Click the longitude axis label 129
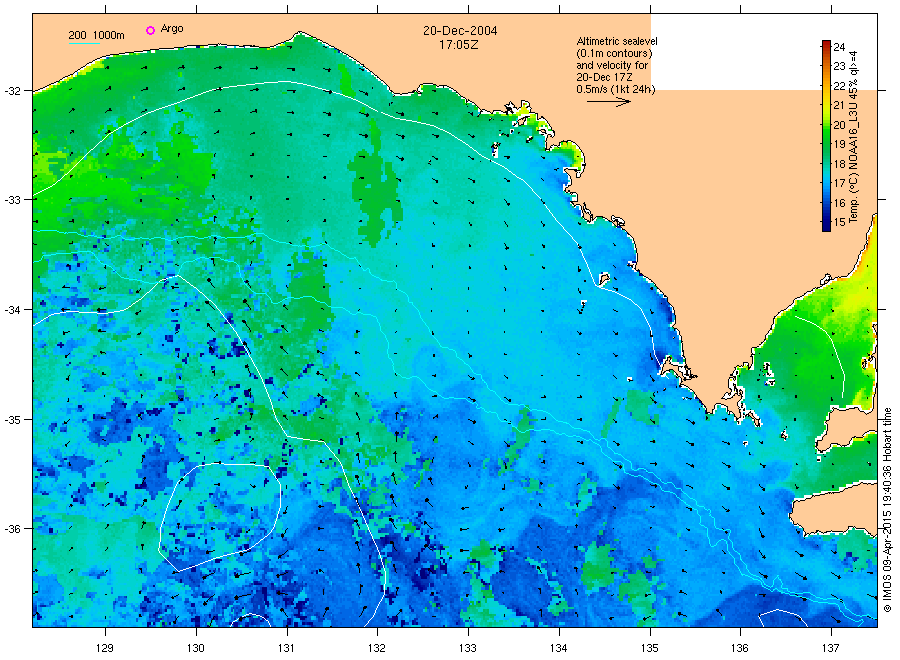 tap(105, 648)
